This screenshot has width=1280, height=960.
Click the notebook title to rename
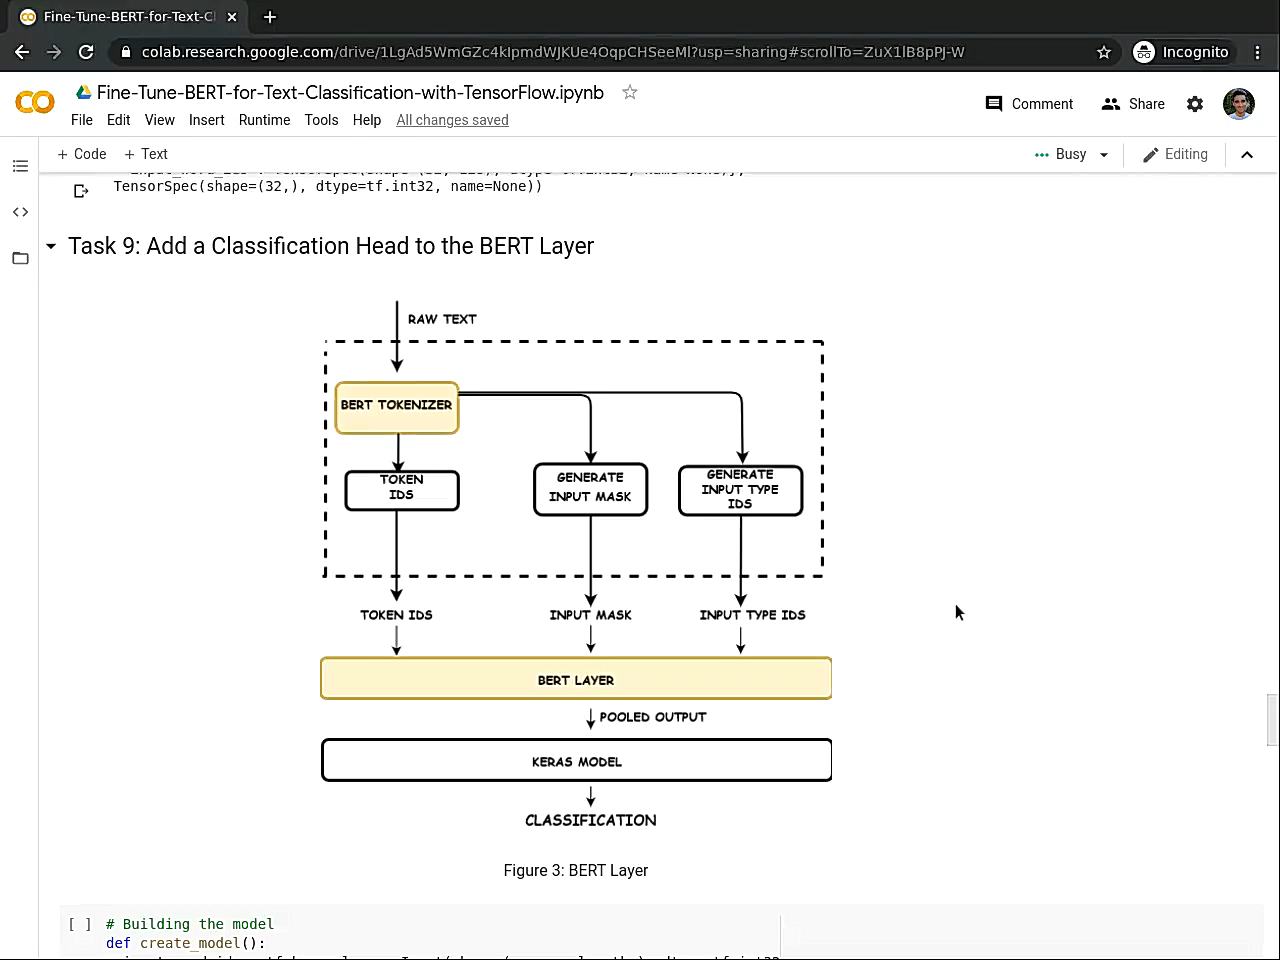[350, 92]
